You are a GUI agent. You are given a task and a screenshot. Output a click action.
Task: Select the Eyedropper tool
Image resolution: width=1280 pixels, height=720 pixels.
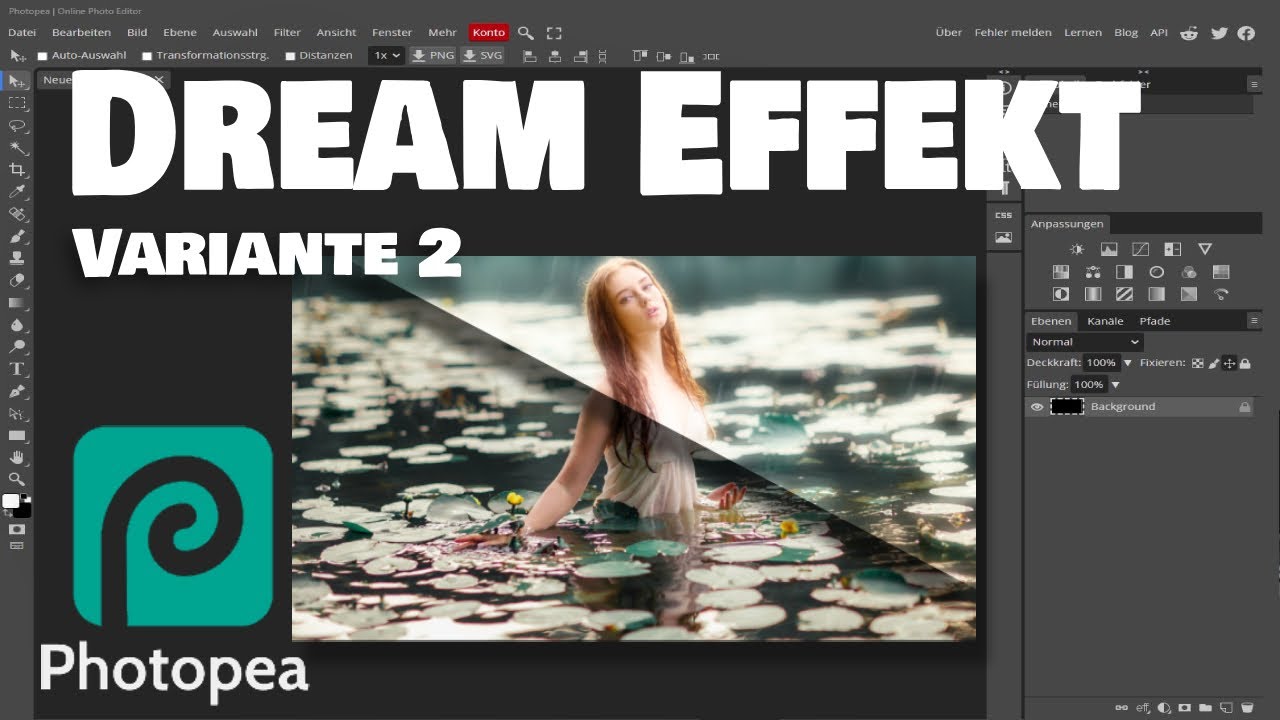coord(17,192)
